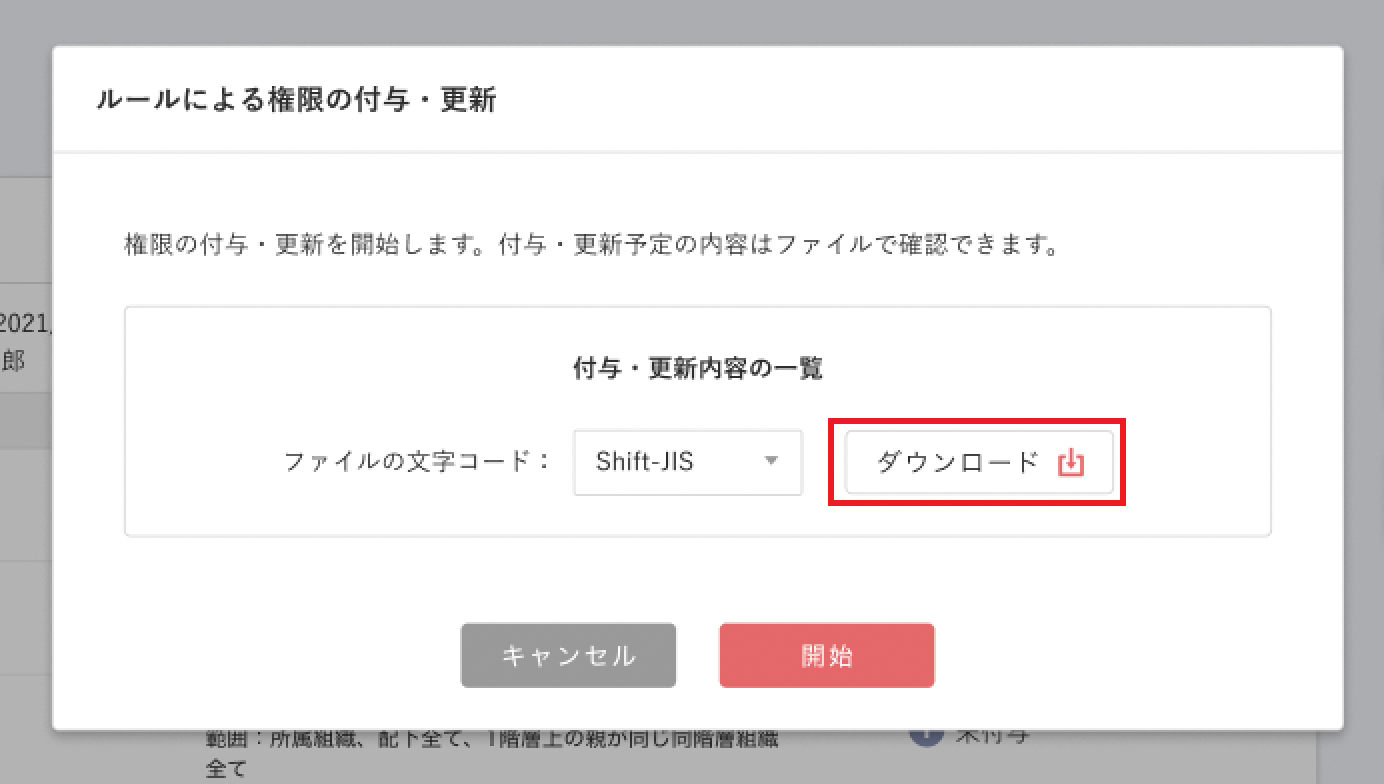Image resolution: width=1384 pixels, height=784 pixels.
Task: Click the ダウンロード download button
Action: tap(978, 461)
